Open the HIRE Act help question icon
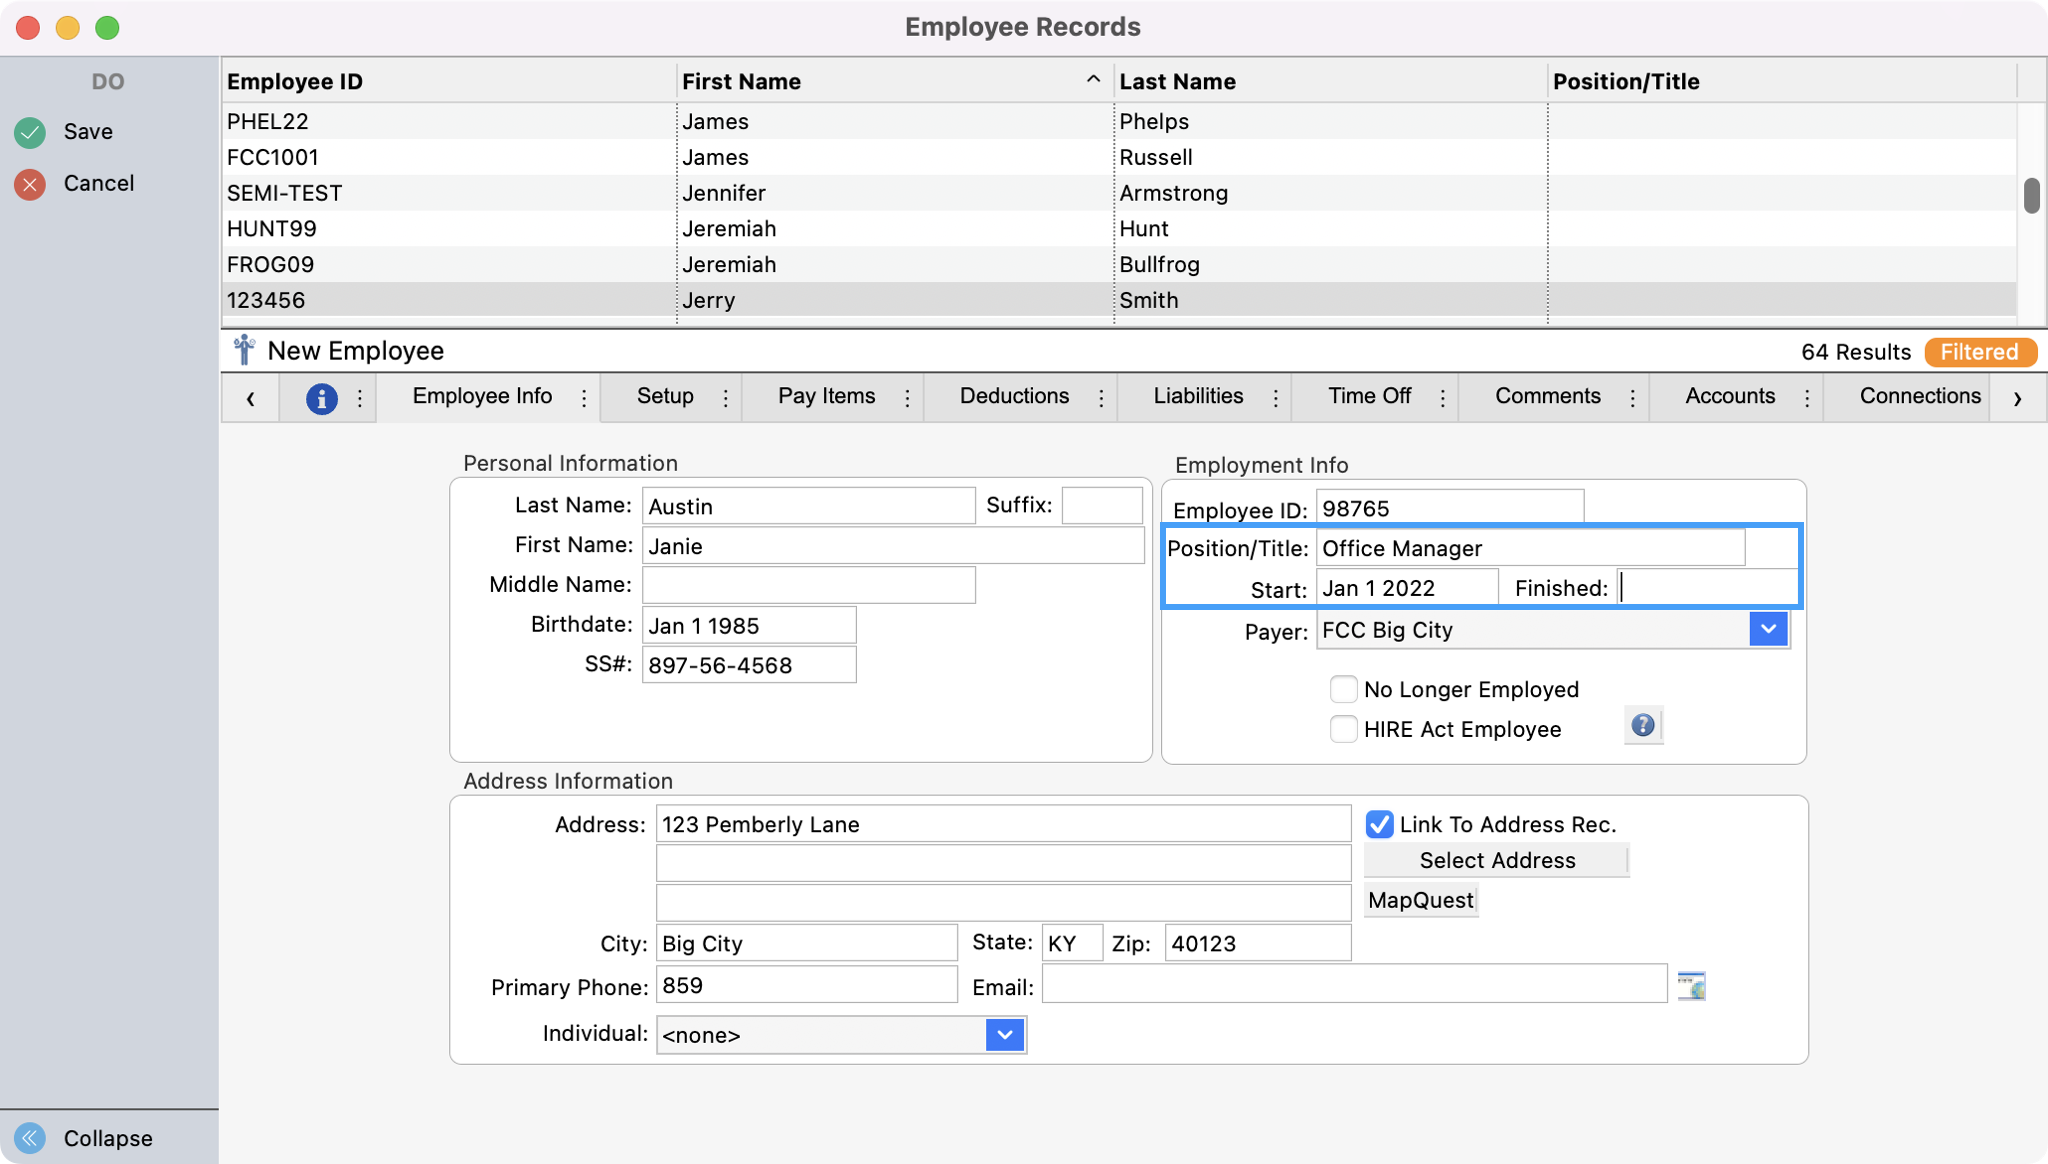This screenshot has width=2048, height=1164. 1642,726
